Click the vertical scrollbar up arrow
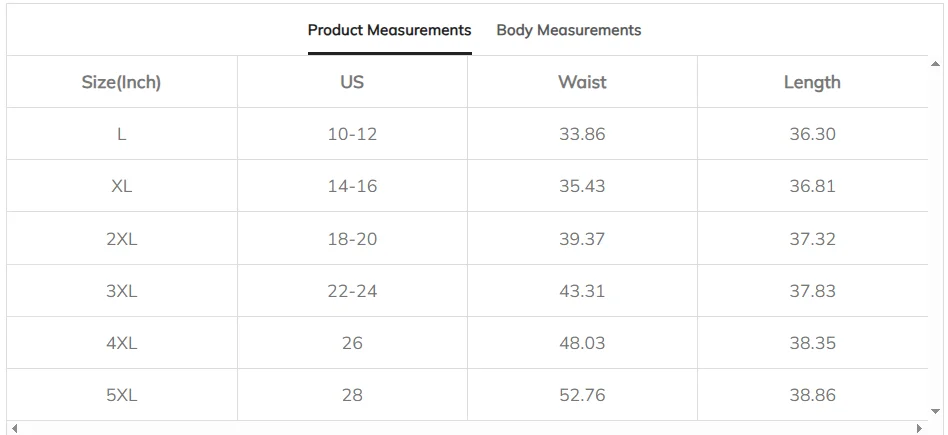Viewport: 948px width, 435px height. coord(935,63)
